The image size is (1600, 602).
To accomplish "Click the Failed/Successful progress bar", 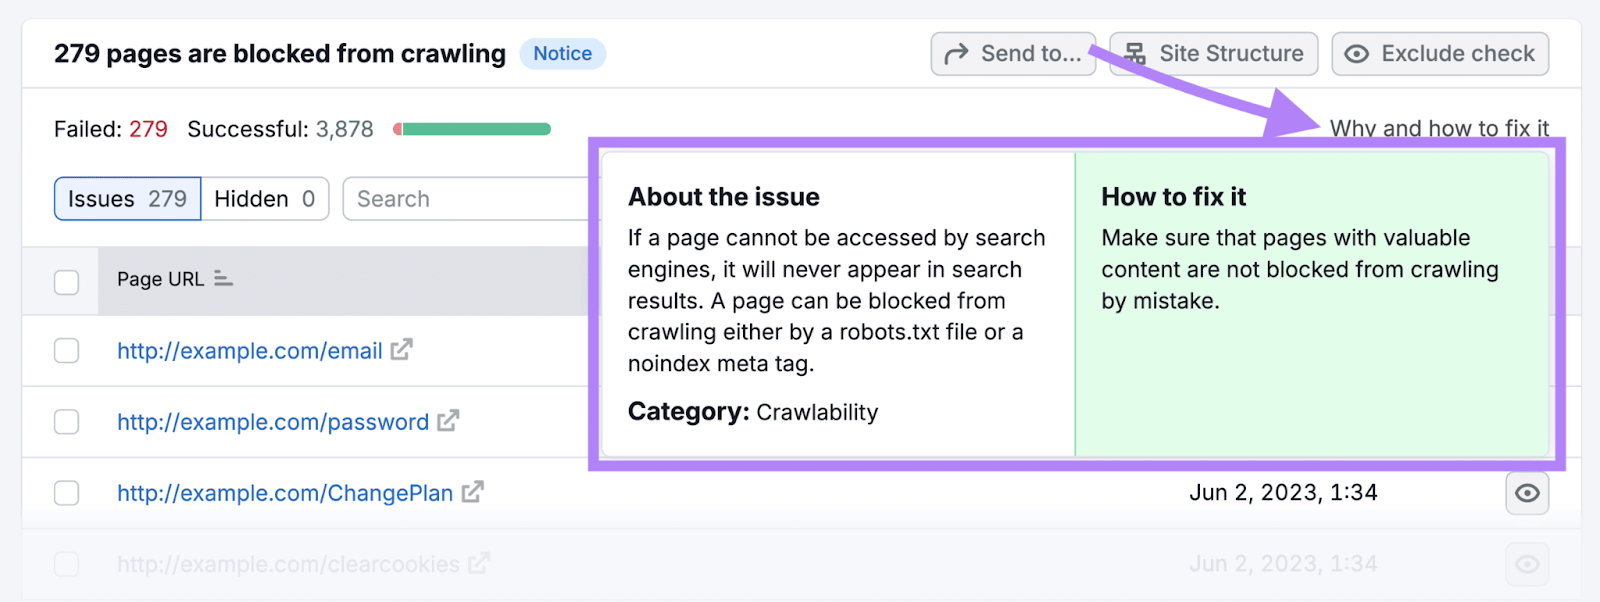I will [x=470, y=128].
